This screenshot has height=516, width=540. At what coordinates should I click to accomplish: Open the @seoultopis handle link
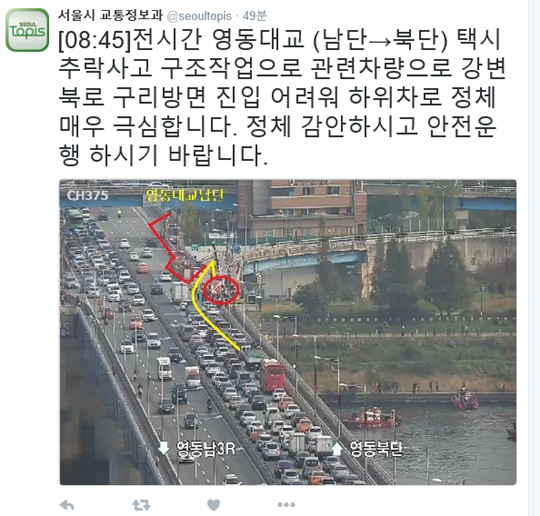(x=199, y=16)
